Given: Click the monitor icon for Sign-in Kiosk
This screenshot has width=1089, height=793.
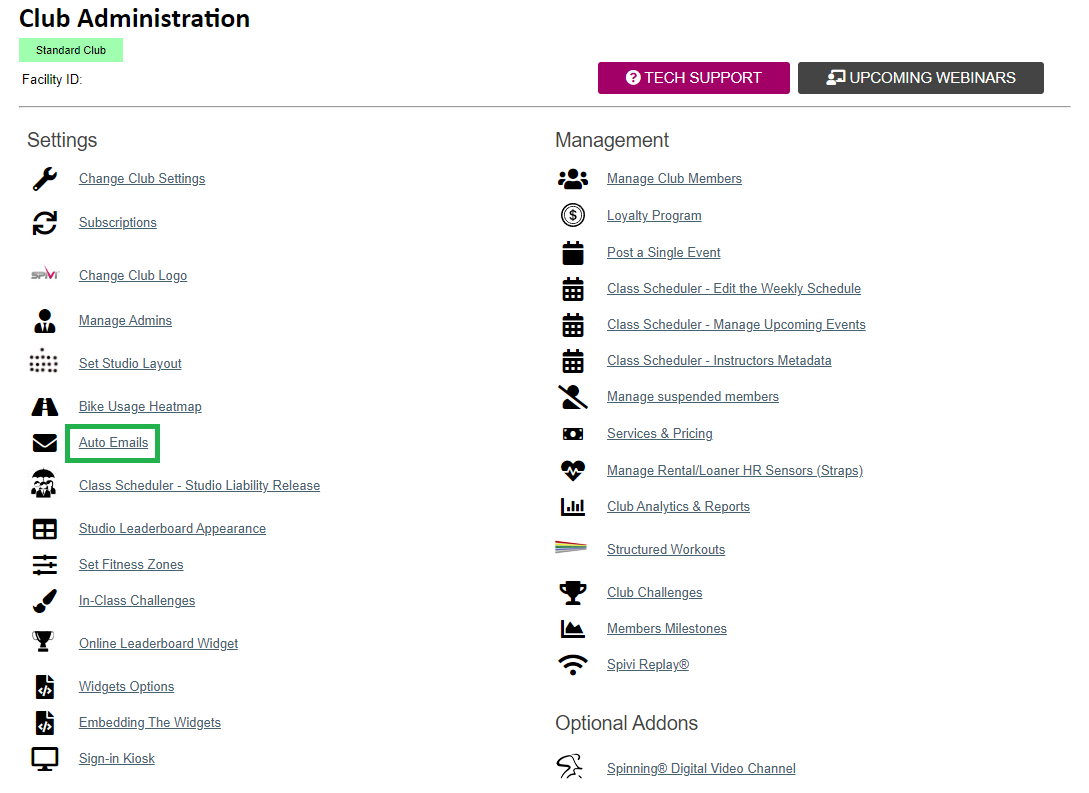Looking at the screenshot, I should click(x=45, y=759).
